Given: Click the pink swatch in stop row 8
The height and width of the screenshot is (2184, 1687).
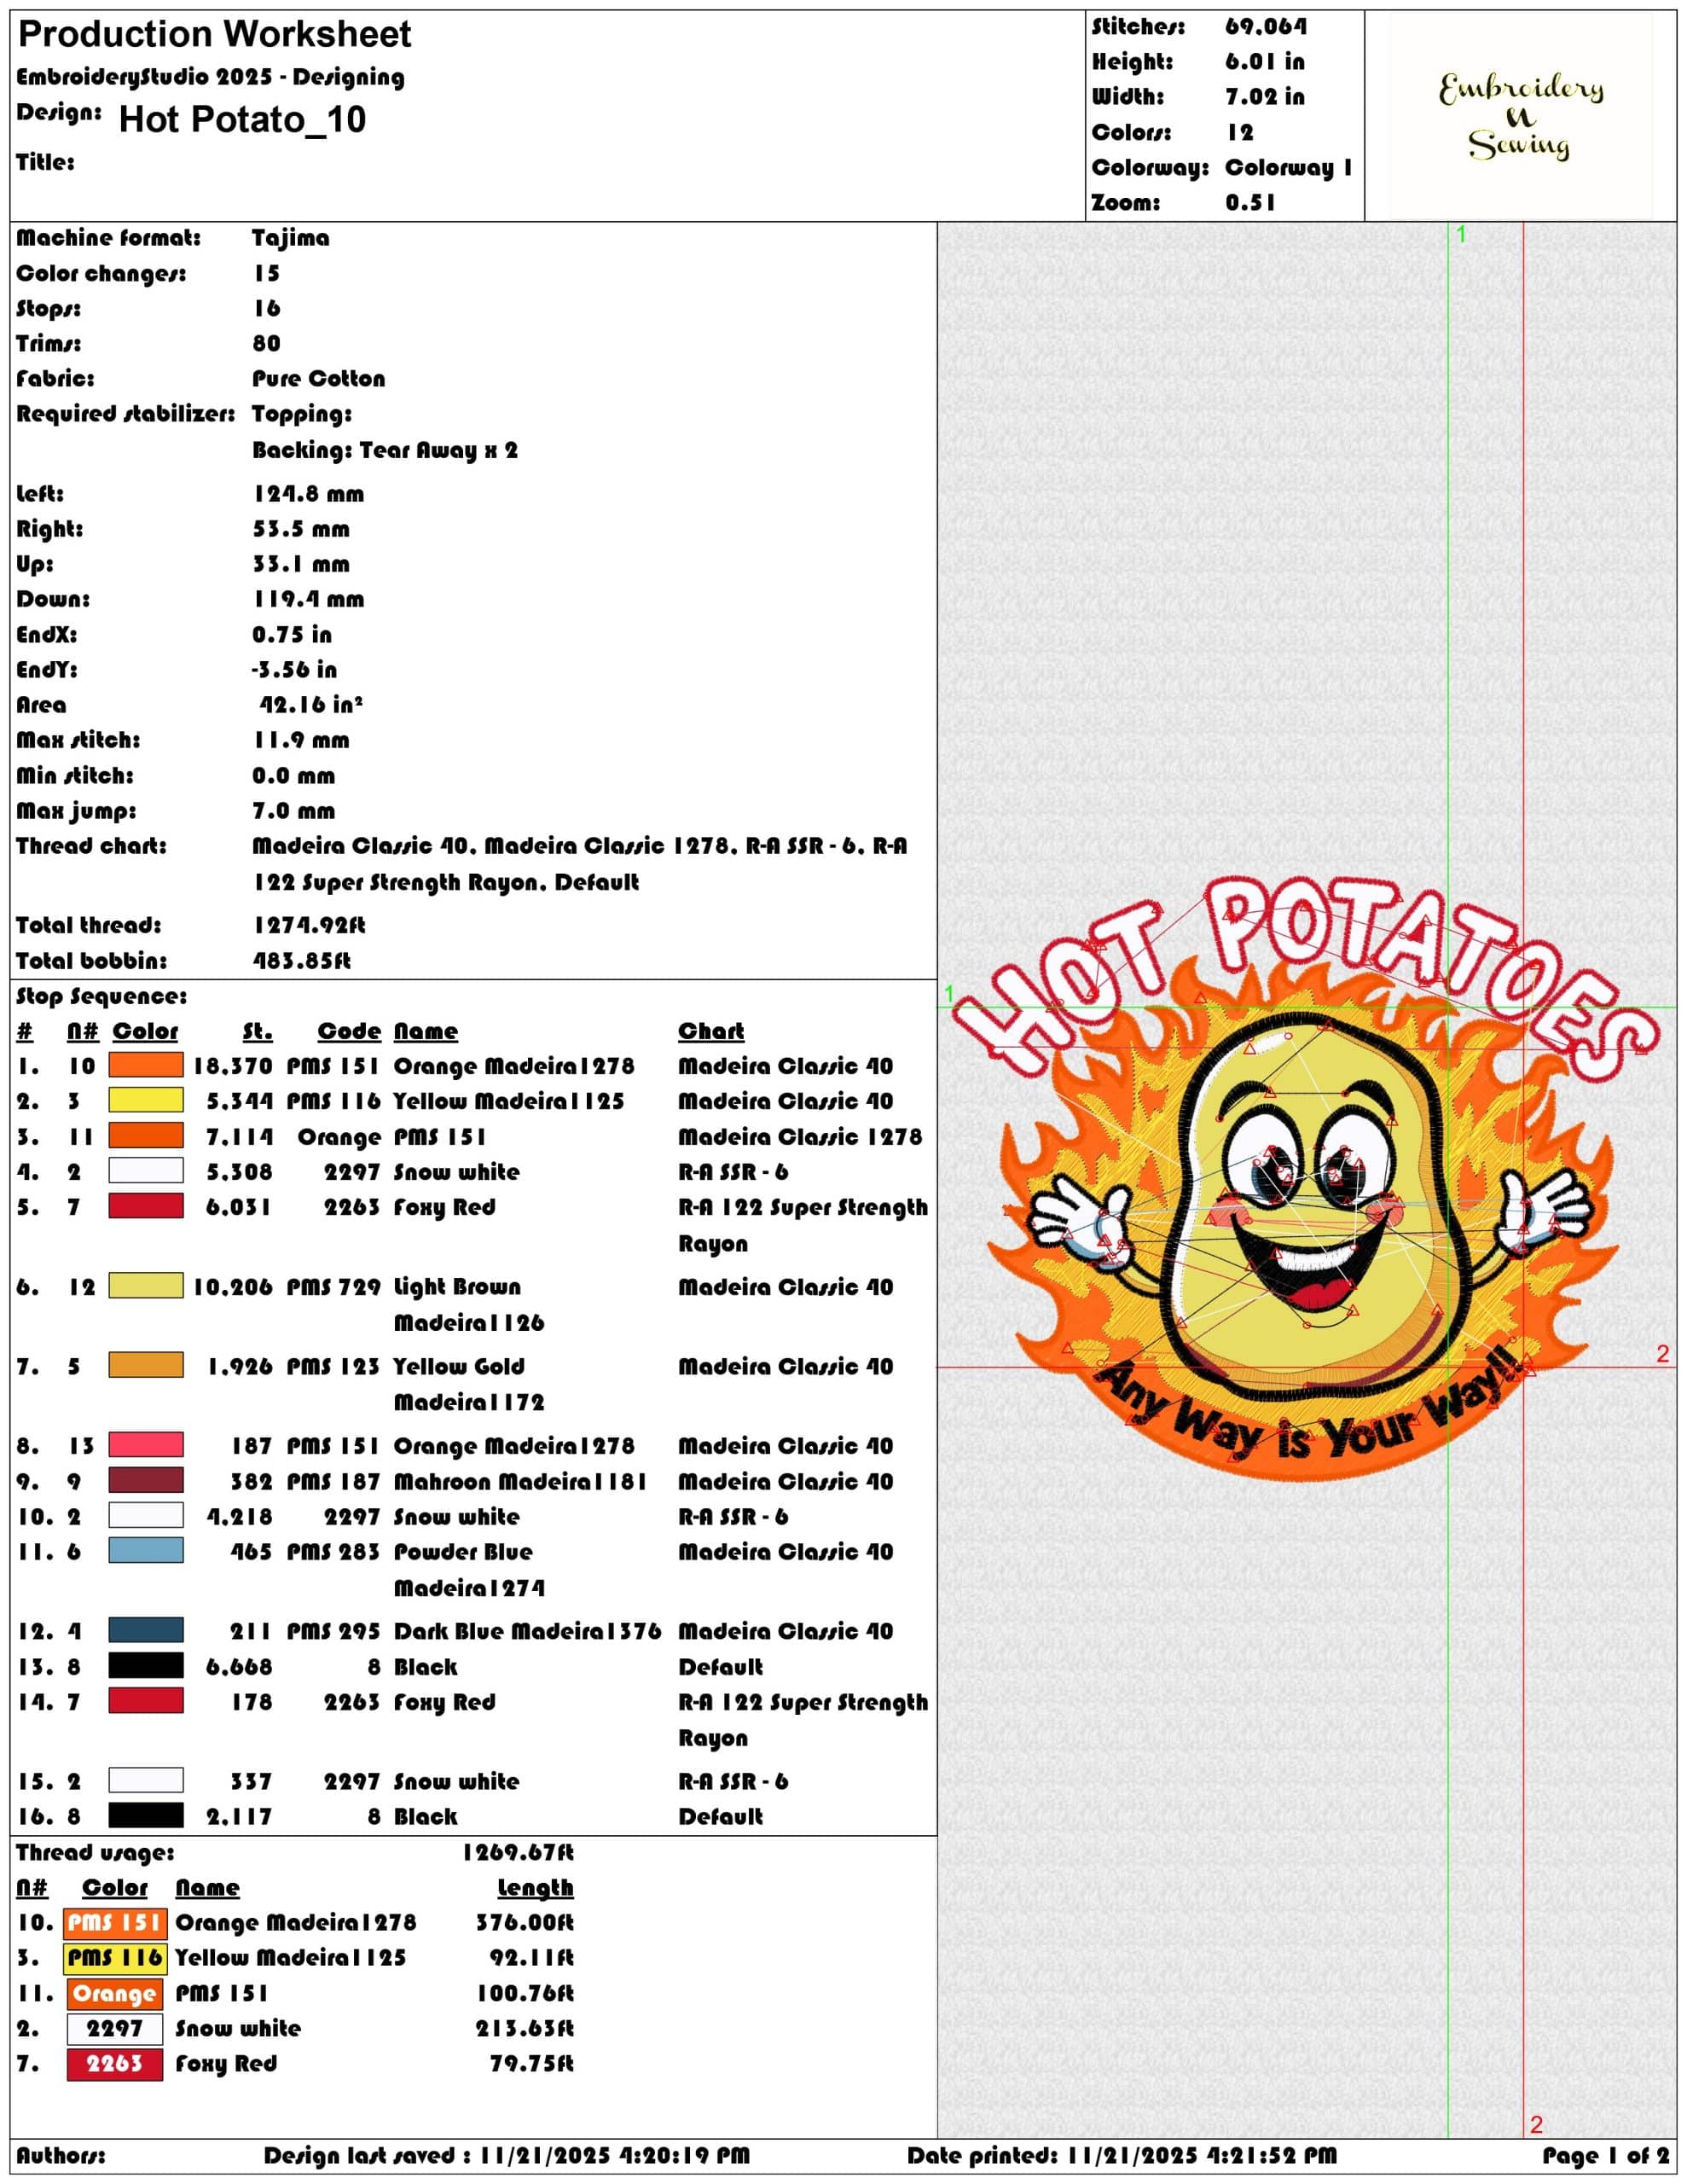Looking at the screenshot, I should tap(146, 1445).
